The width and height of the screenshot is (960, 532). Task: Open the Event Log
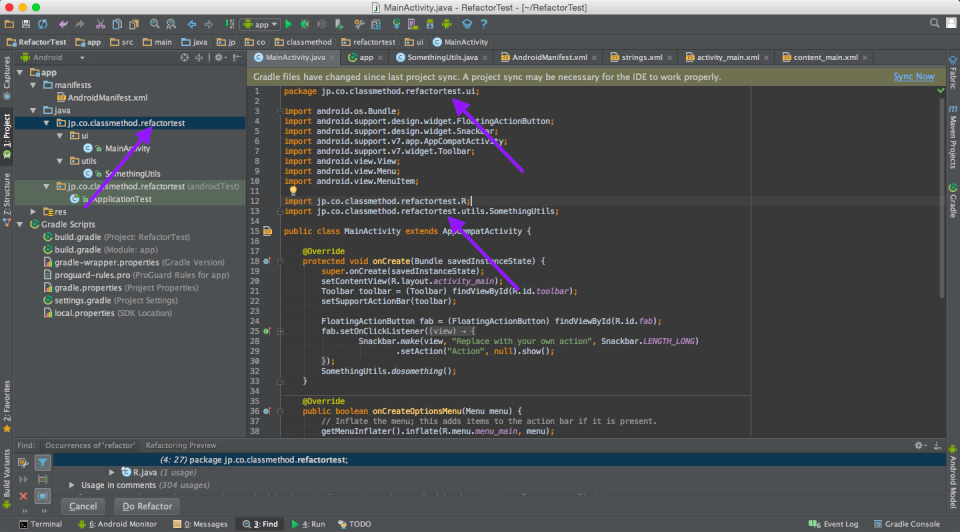click(833, 525)
